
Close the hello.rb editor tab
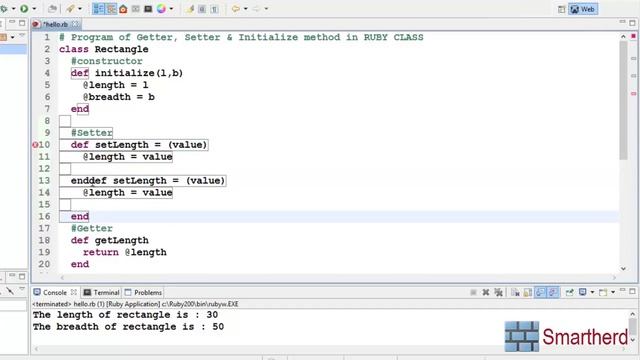75,24
